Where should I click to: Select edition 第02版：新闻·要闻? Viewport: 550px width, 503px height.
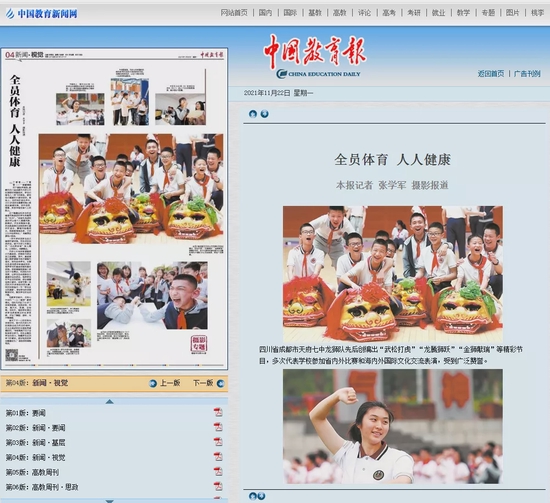point(35,428)
